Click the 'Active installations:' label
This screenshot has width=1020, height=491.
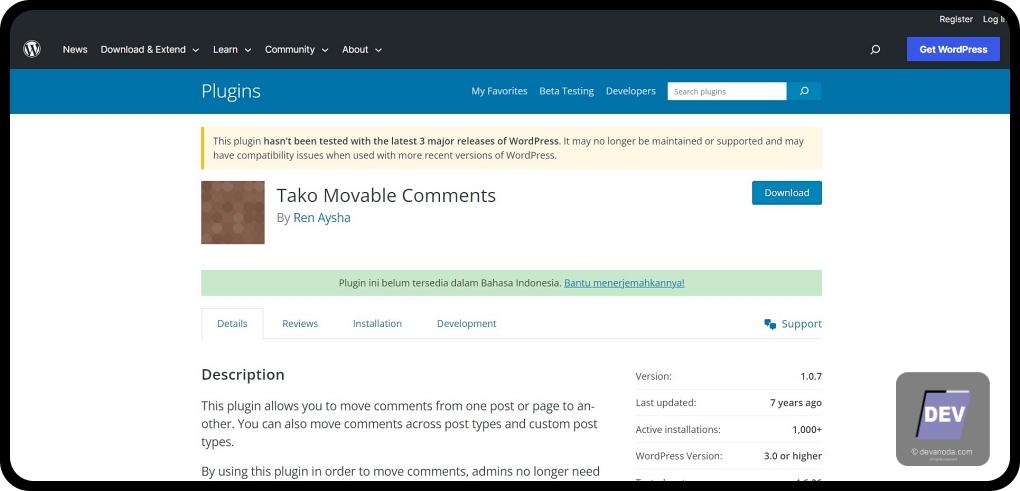coord(678,429)
